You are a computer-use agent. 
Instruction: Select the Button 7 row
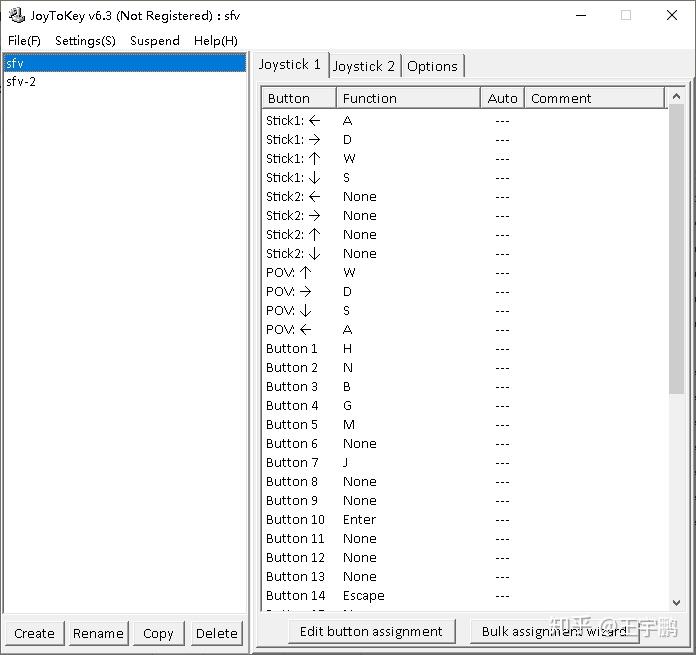point(465,463)
